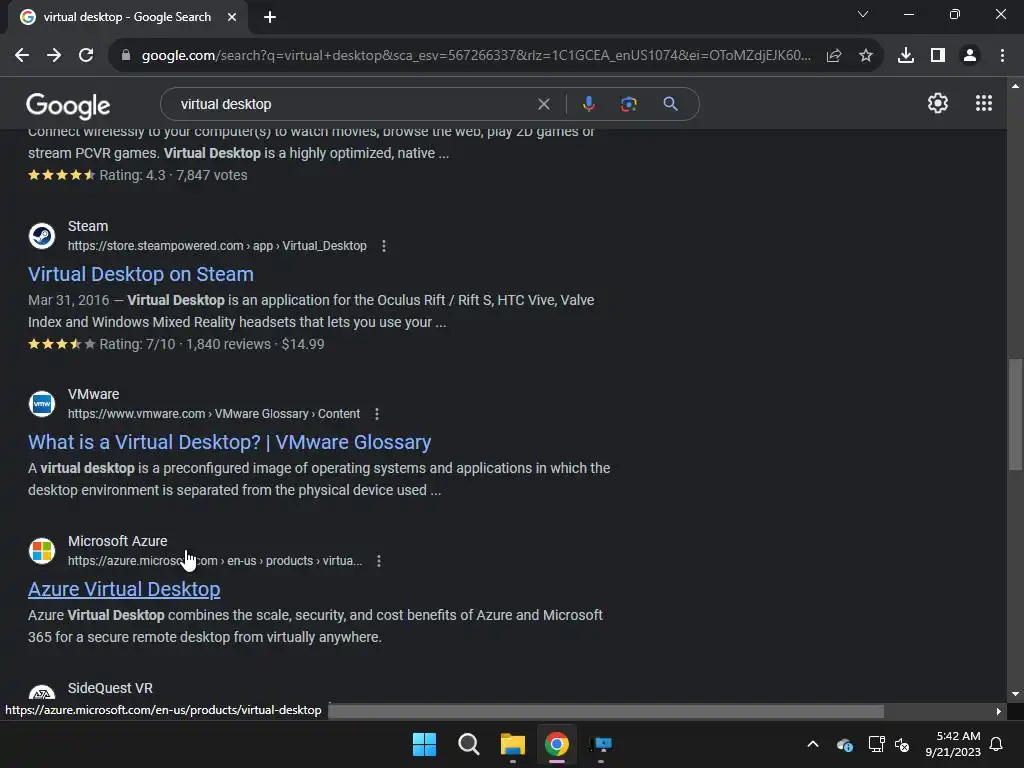This screenshot has height=768, width=1024.
Task: Open Google apps grid
Action: [x=984, y=103]
